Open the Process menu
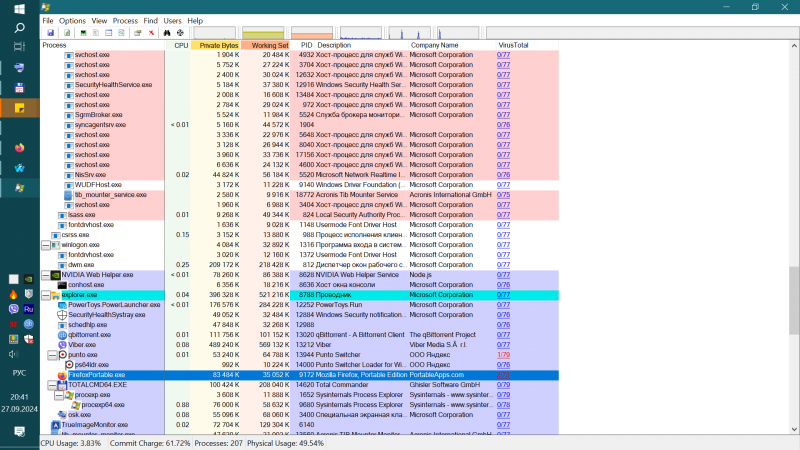The height and width of the screenshot is (450, 800). [x=125, y=21]
